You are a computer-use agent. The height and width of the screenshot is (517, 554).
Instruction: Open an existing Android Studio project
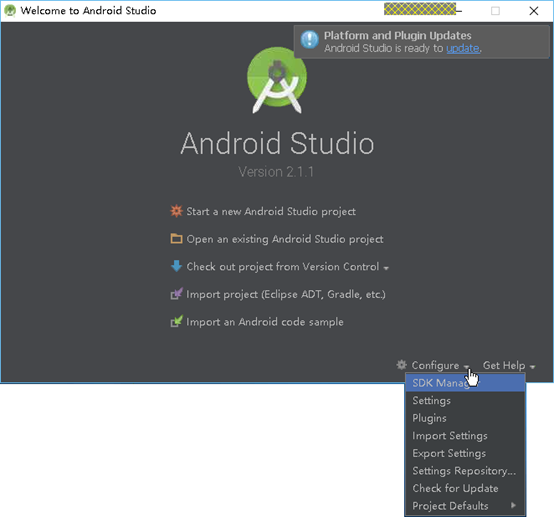(285, 239)
